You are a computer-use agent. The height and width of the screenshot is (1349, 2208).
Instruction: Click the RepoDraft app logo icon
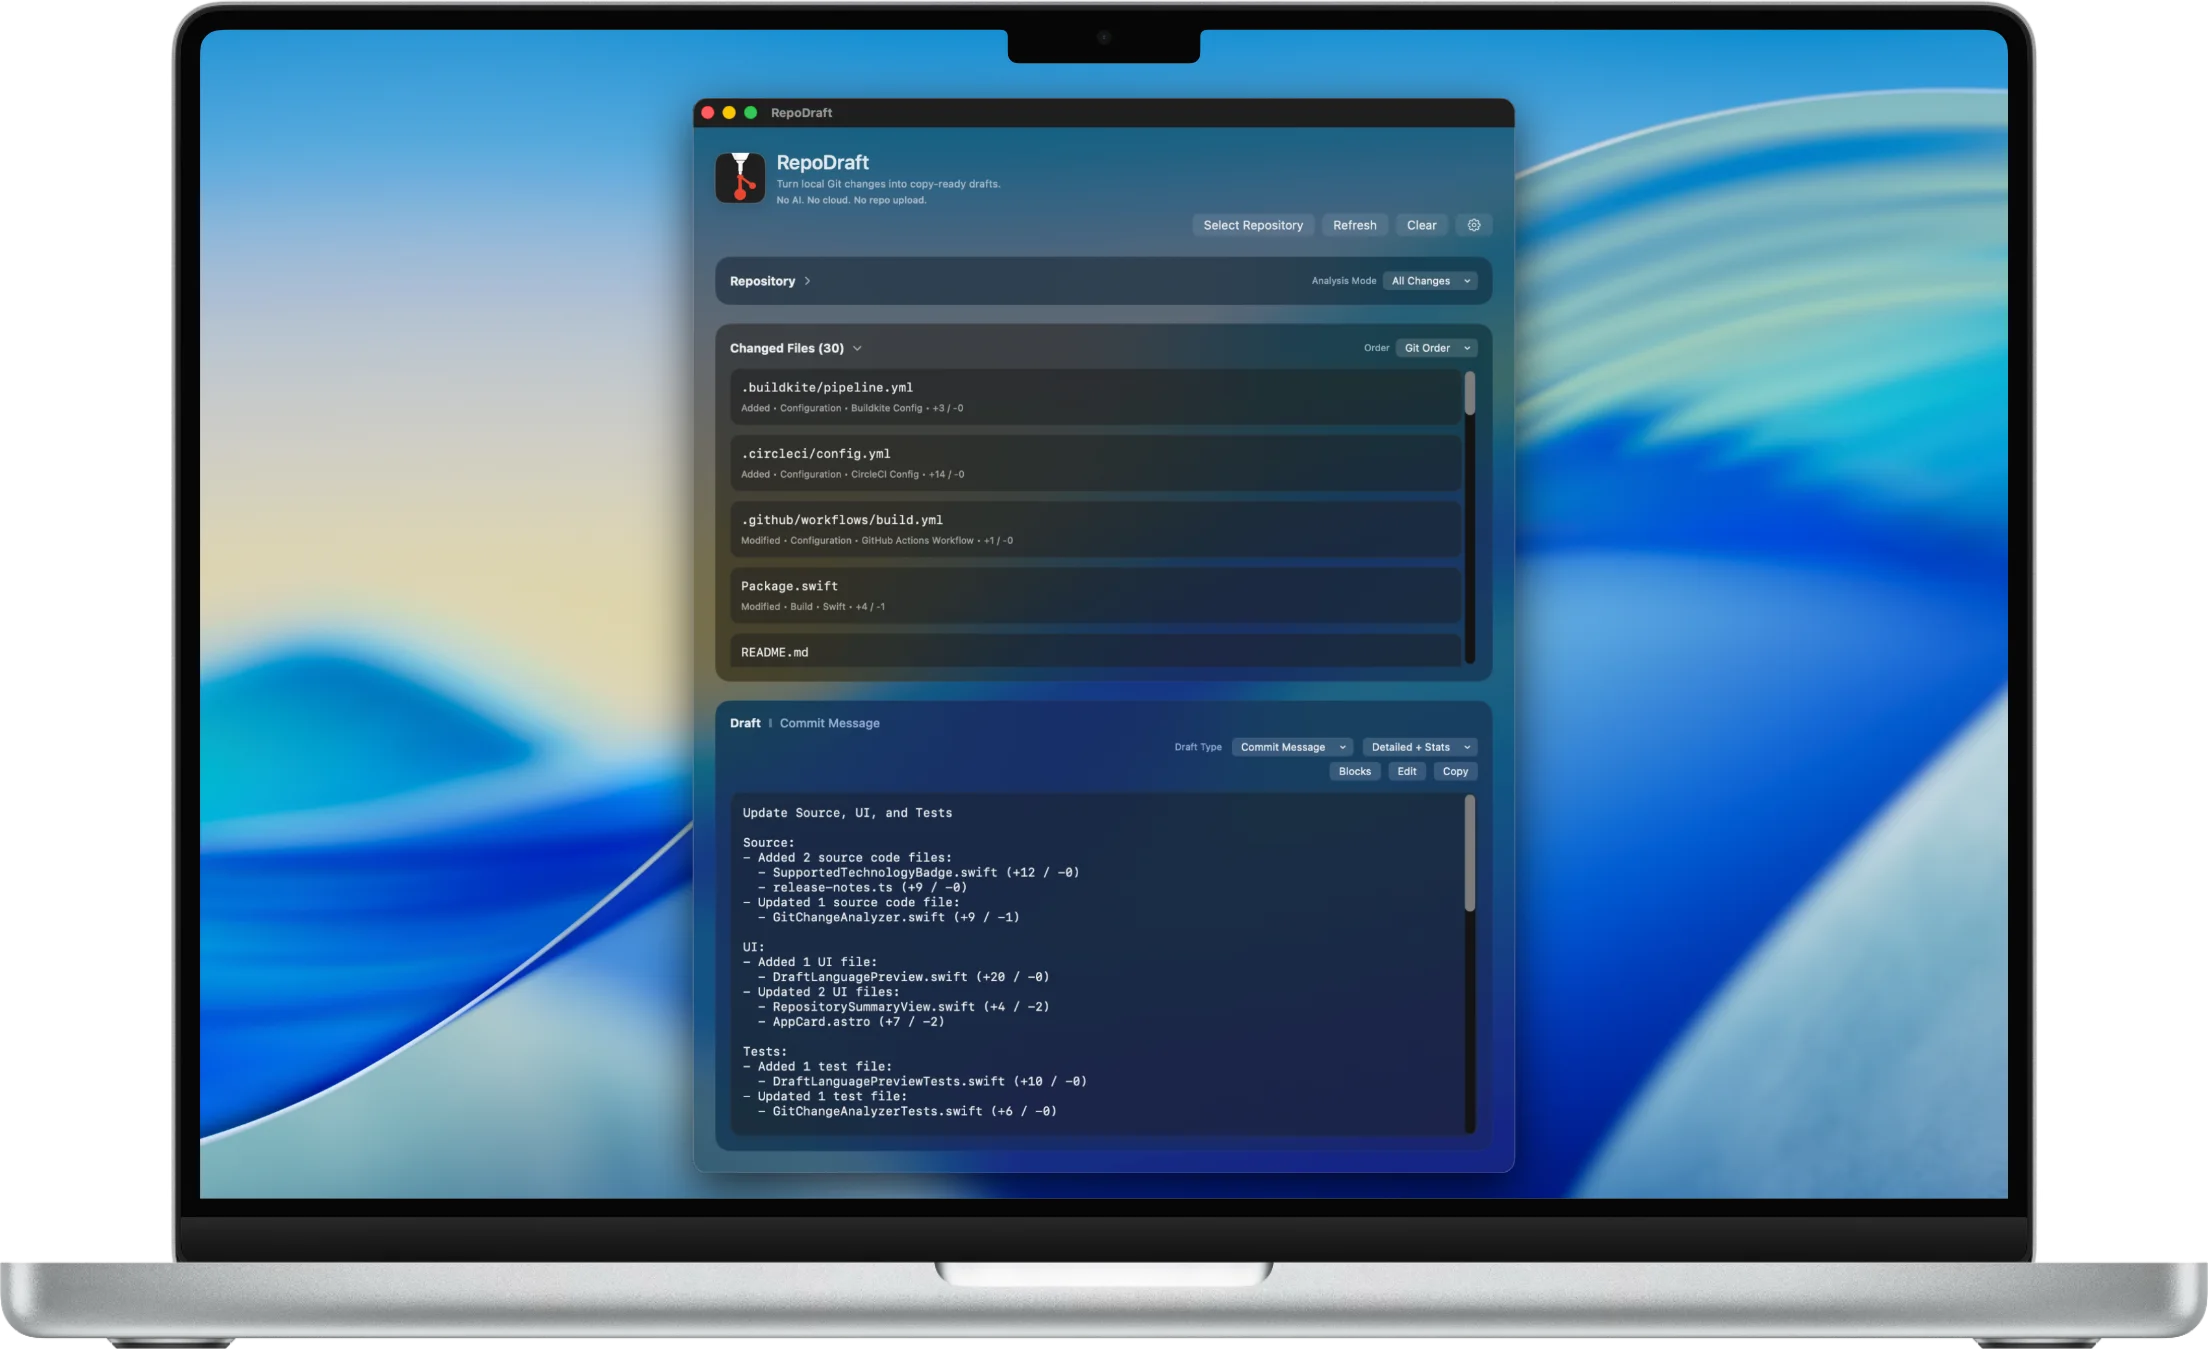pyautogui.click(x=740, y=177)
